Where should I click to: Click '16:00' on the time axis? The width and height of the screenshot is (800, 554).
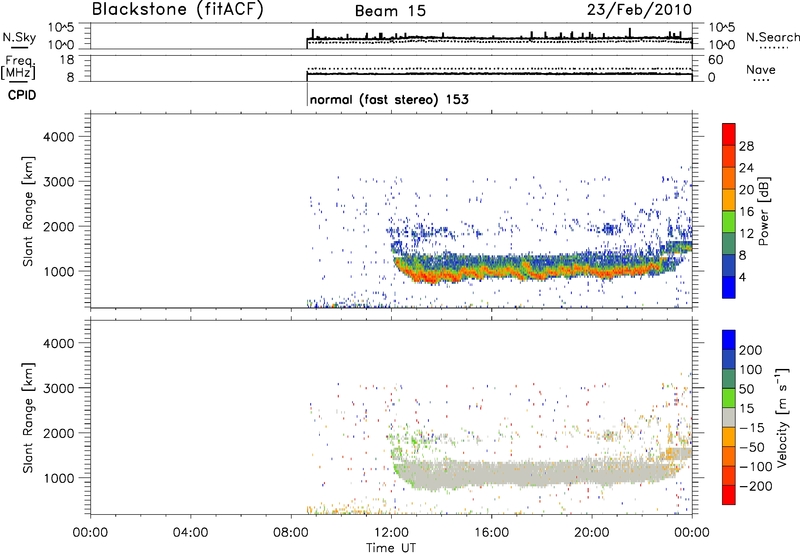[491, 533]
